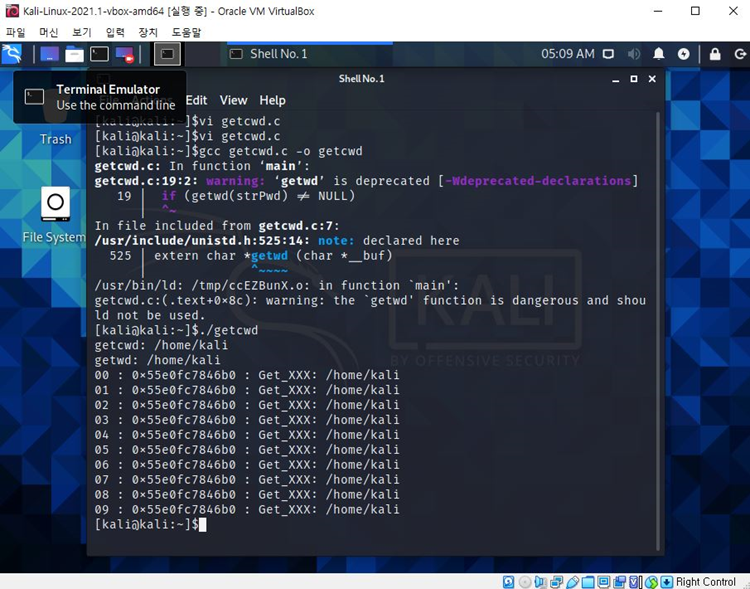
Task: Click the CPU virtualization status icon
Action: 635,582
